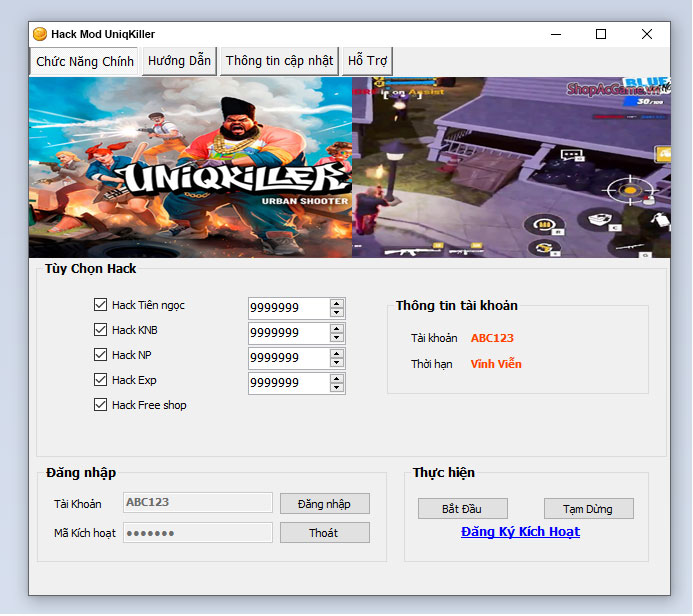Decrease the Hack Tiên ngọc value with down arrow
Screen dimensions: 693x616
pyautogui.click(x=337, y=312)
